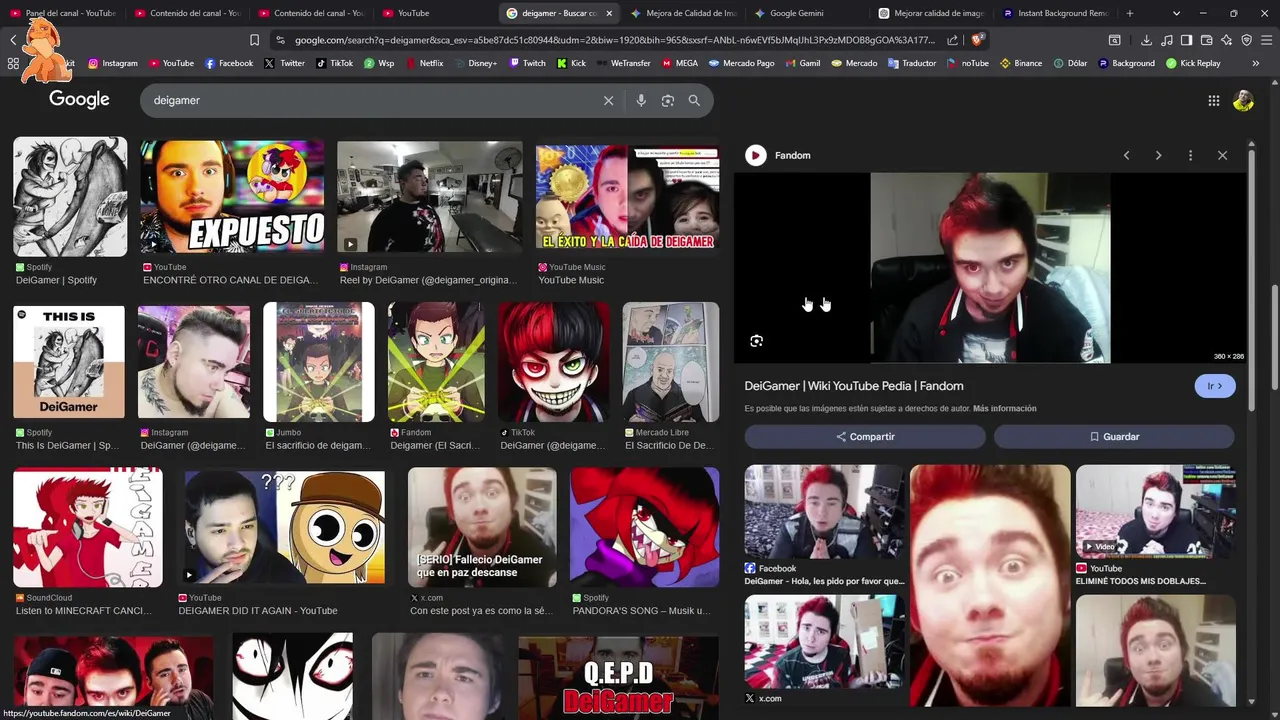Open the Más información copyright link
This screenshot has height=720, width=1280.
(1004, 408)
